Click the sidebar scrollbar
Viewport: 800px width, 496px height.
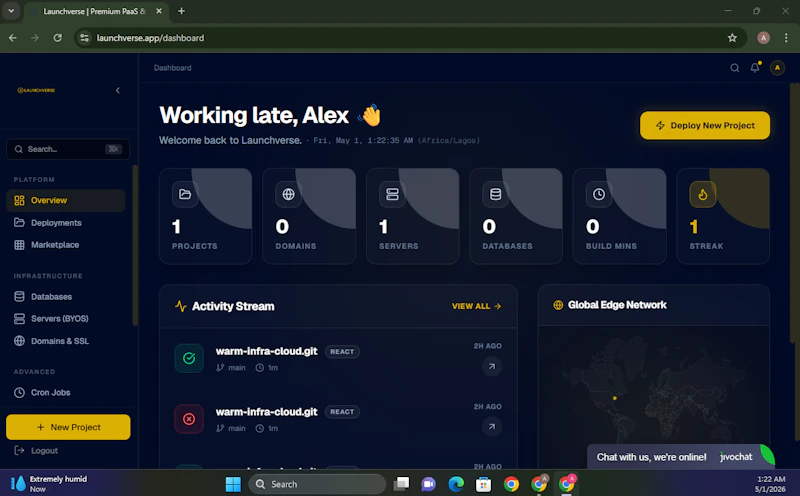coord(135,245)
